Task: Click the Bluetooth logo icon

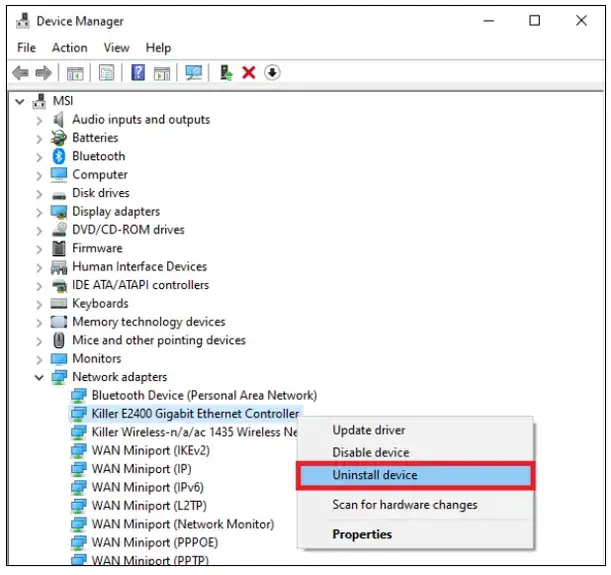Action: coord(59,156)
